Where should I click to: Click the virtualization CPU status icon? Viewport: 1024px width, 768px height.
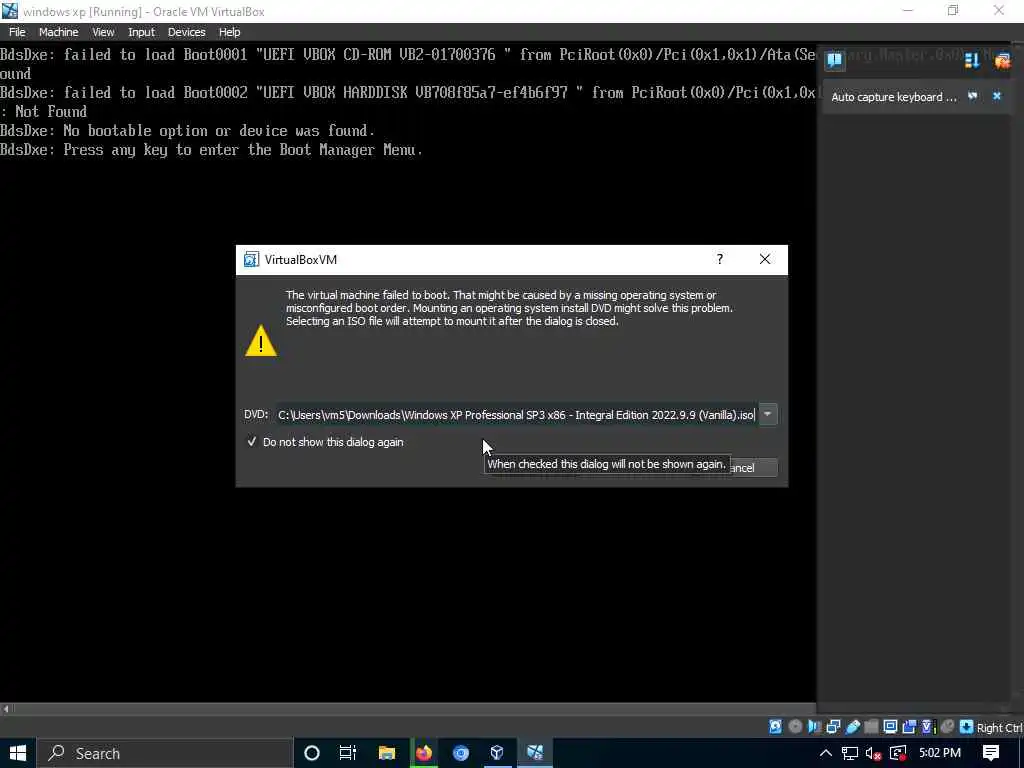coord(928,726)
